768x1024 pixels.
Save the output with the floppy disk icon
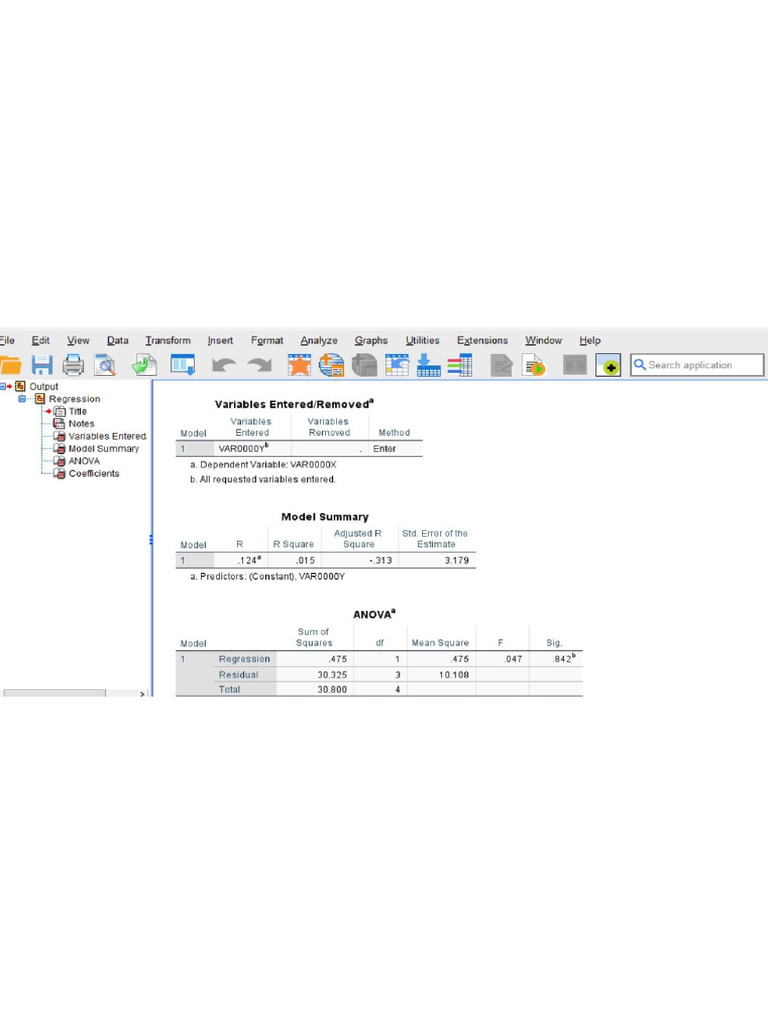point(42,365)
